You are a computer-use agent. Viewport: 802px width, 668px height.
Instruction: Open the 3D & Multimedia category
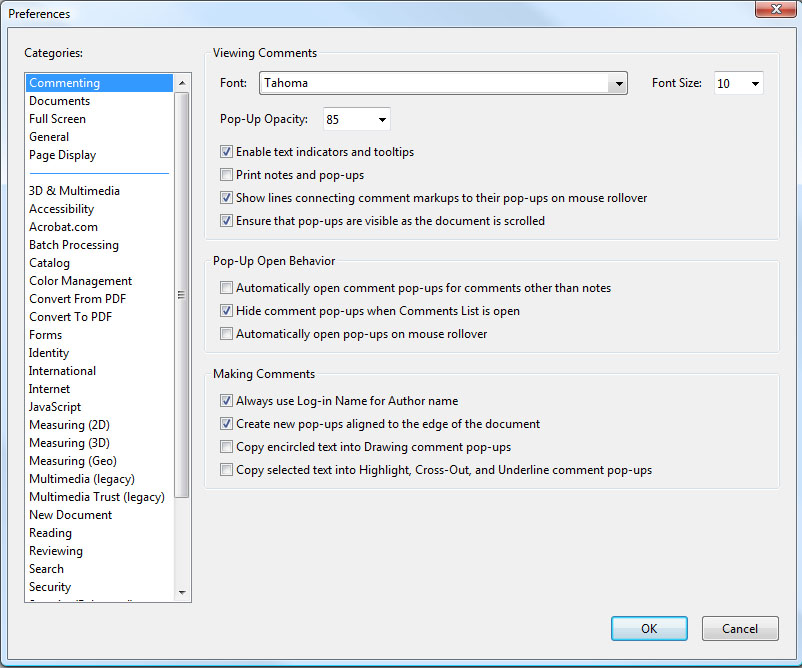click(x=74, y=191)
